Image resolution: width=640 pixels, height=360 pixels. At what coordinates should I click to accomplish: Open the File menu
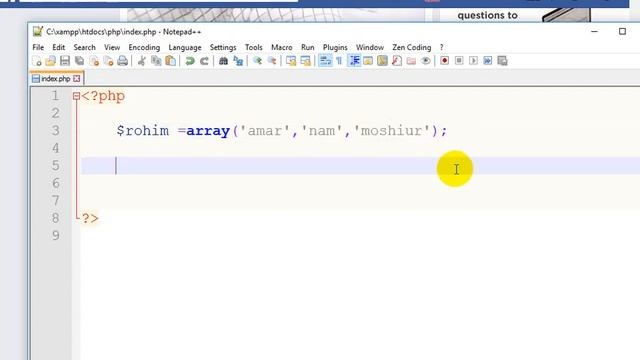coord(38,47)
